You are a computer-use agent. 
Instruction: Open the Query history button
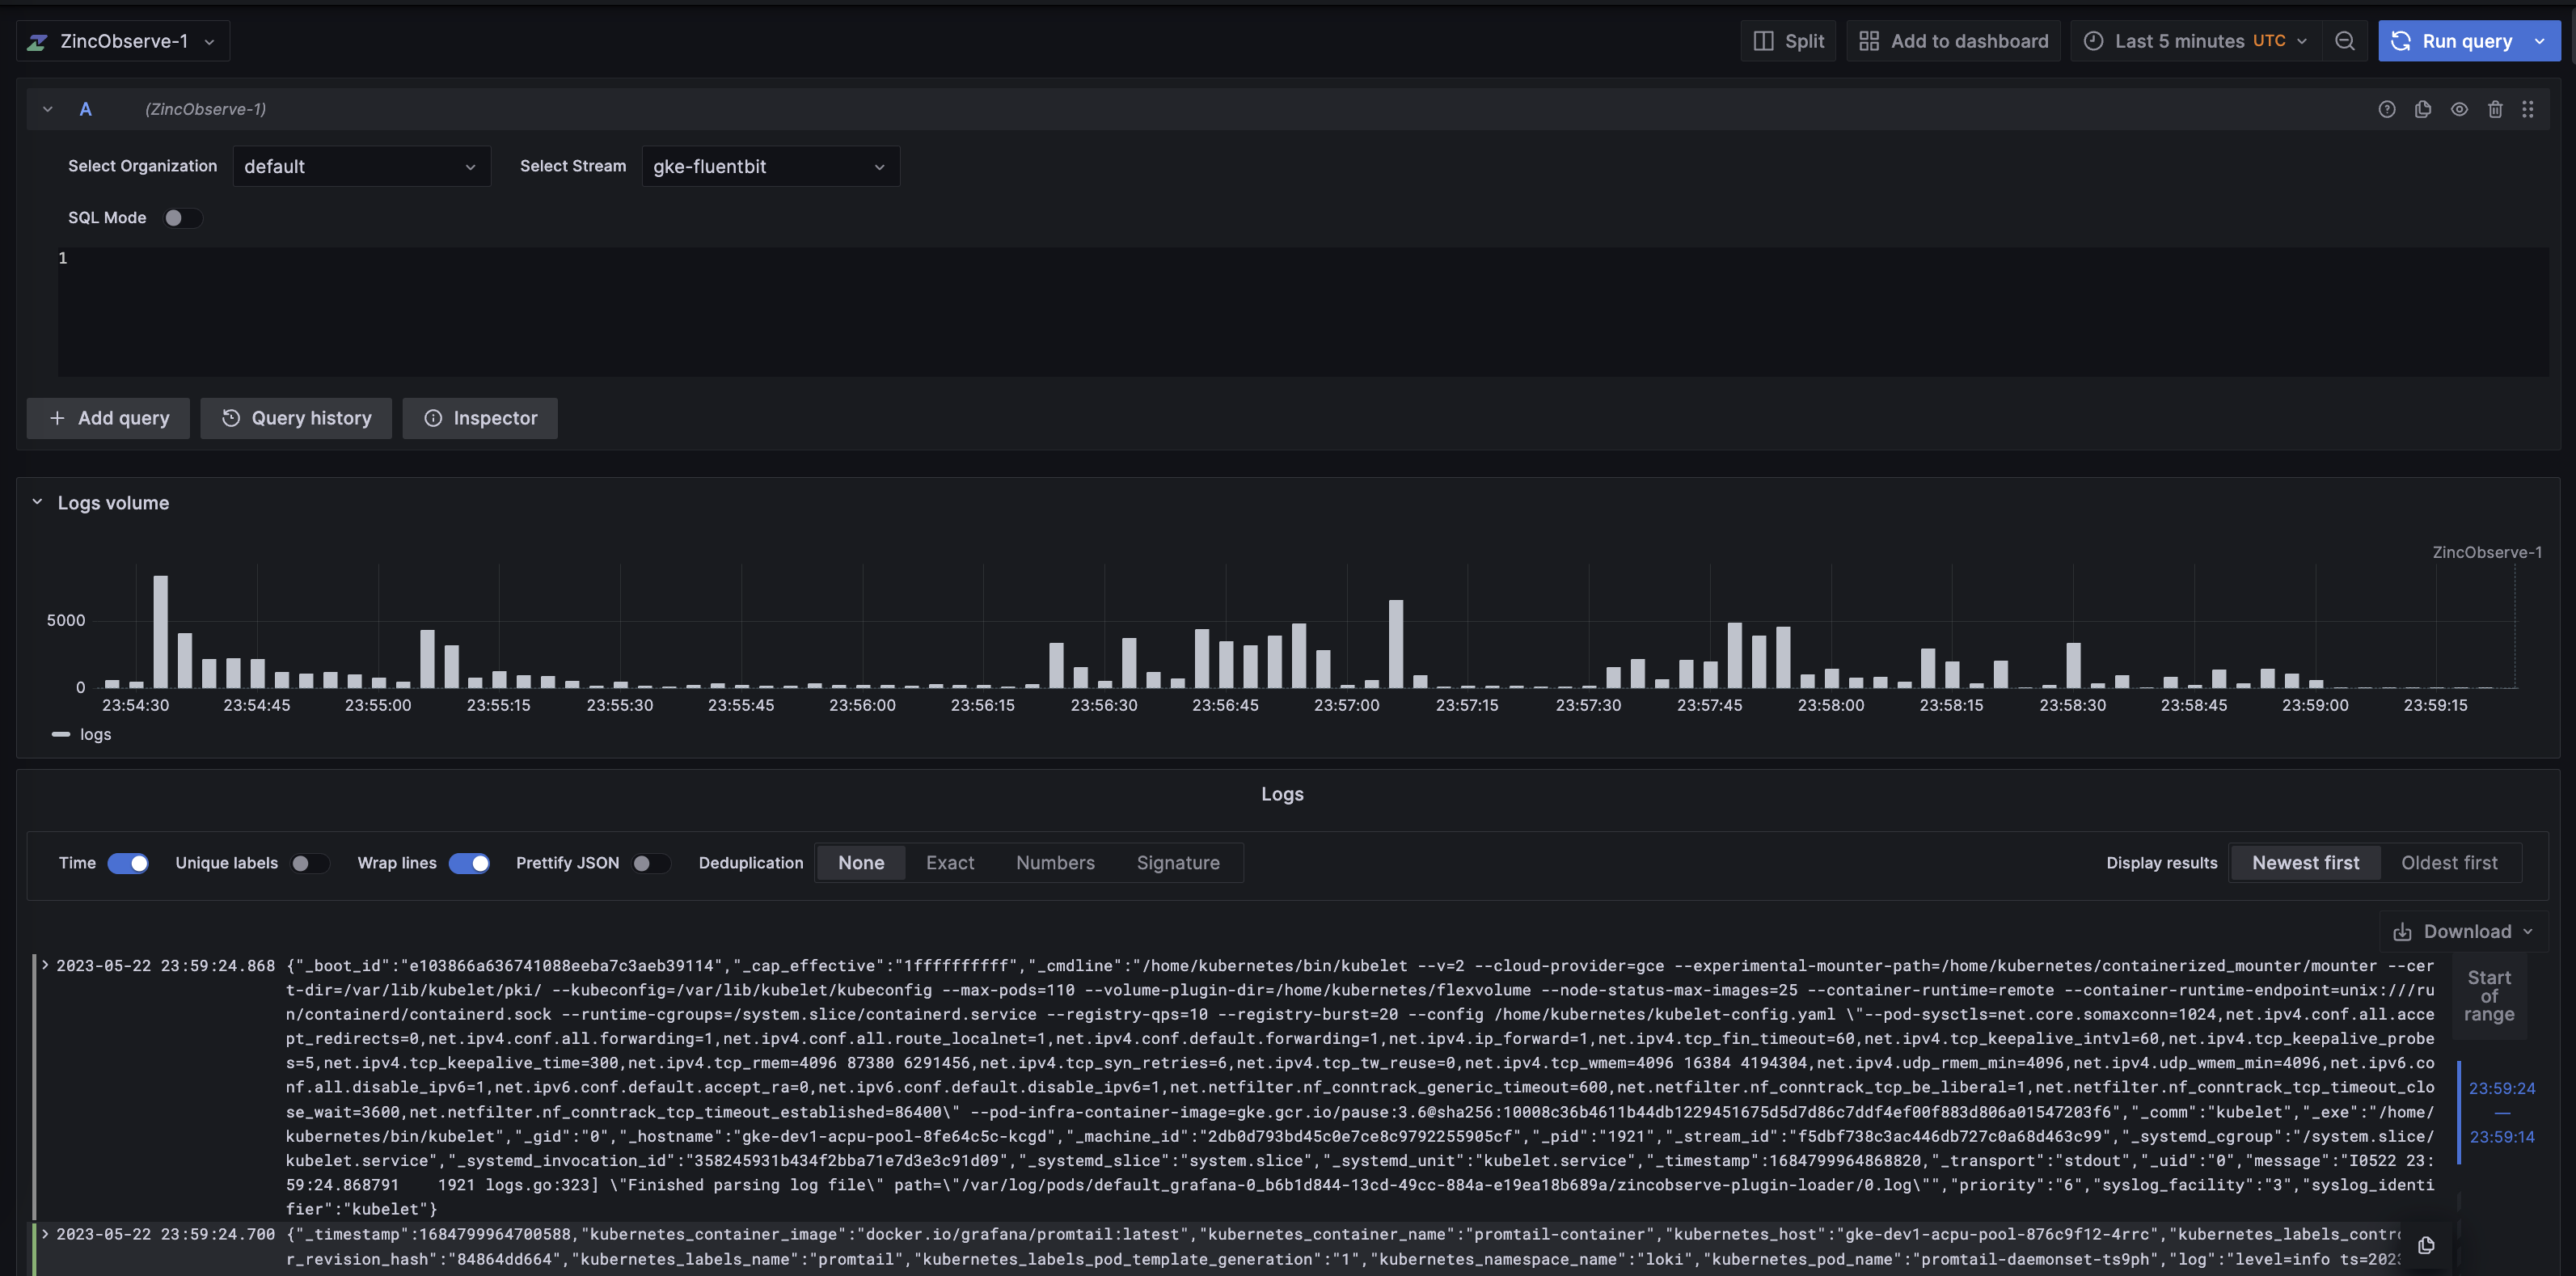(296, 418)
